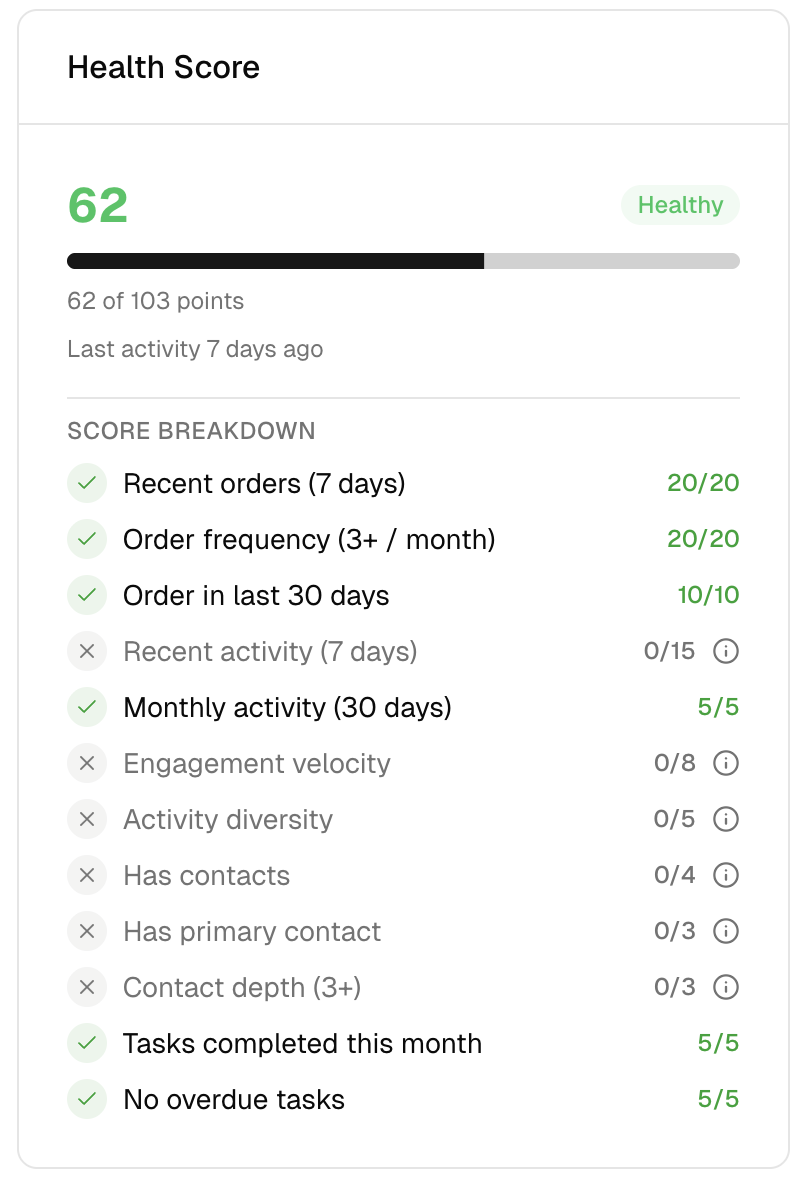790x1184 pixels.
Task: Click the Healthy status badge
Action: click(680, 205)
